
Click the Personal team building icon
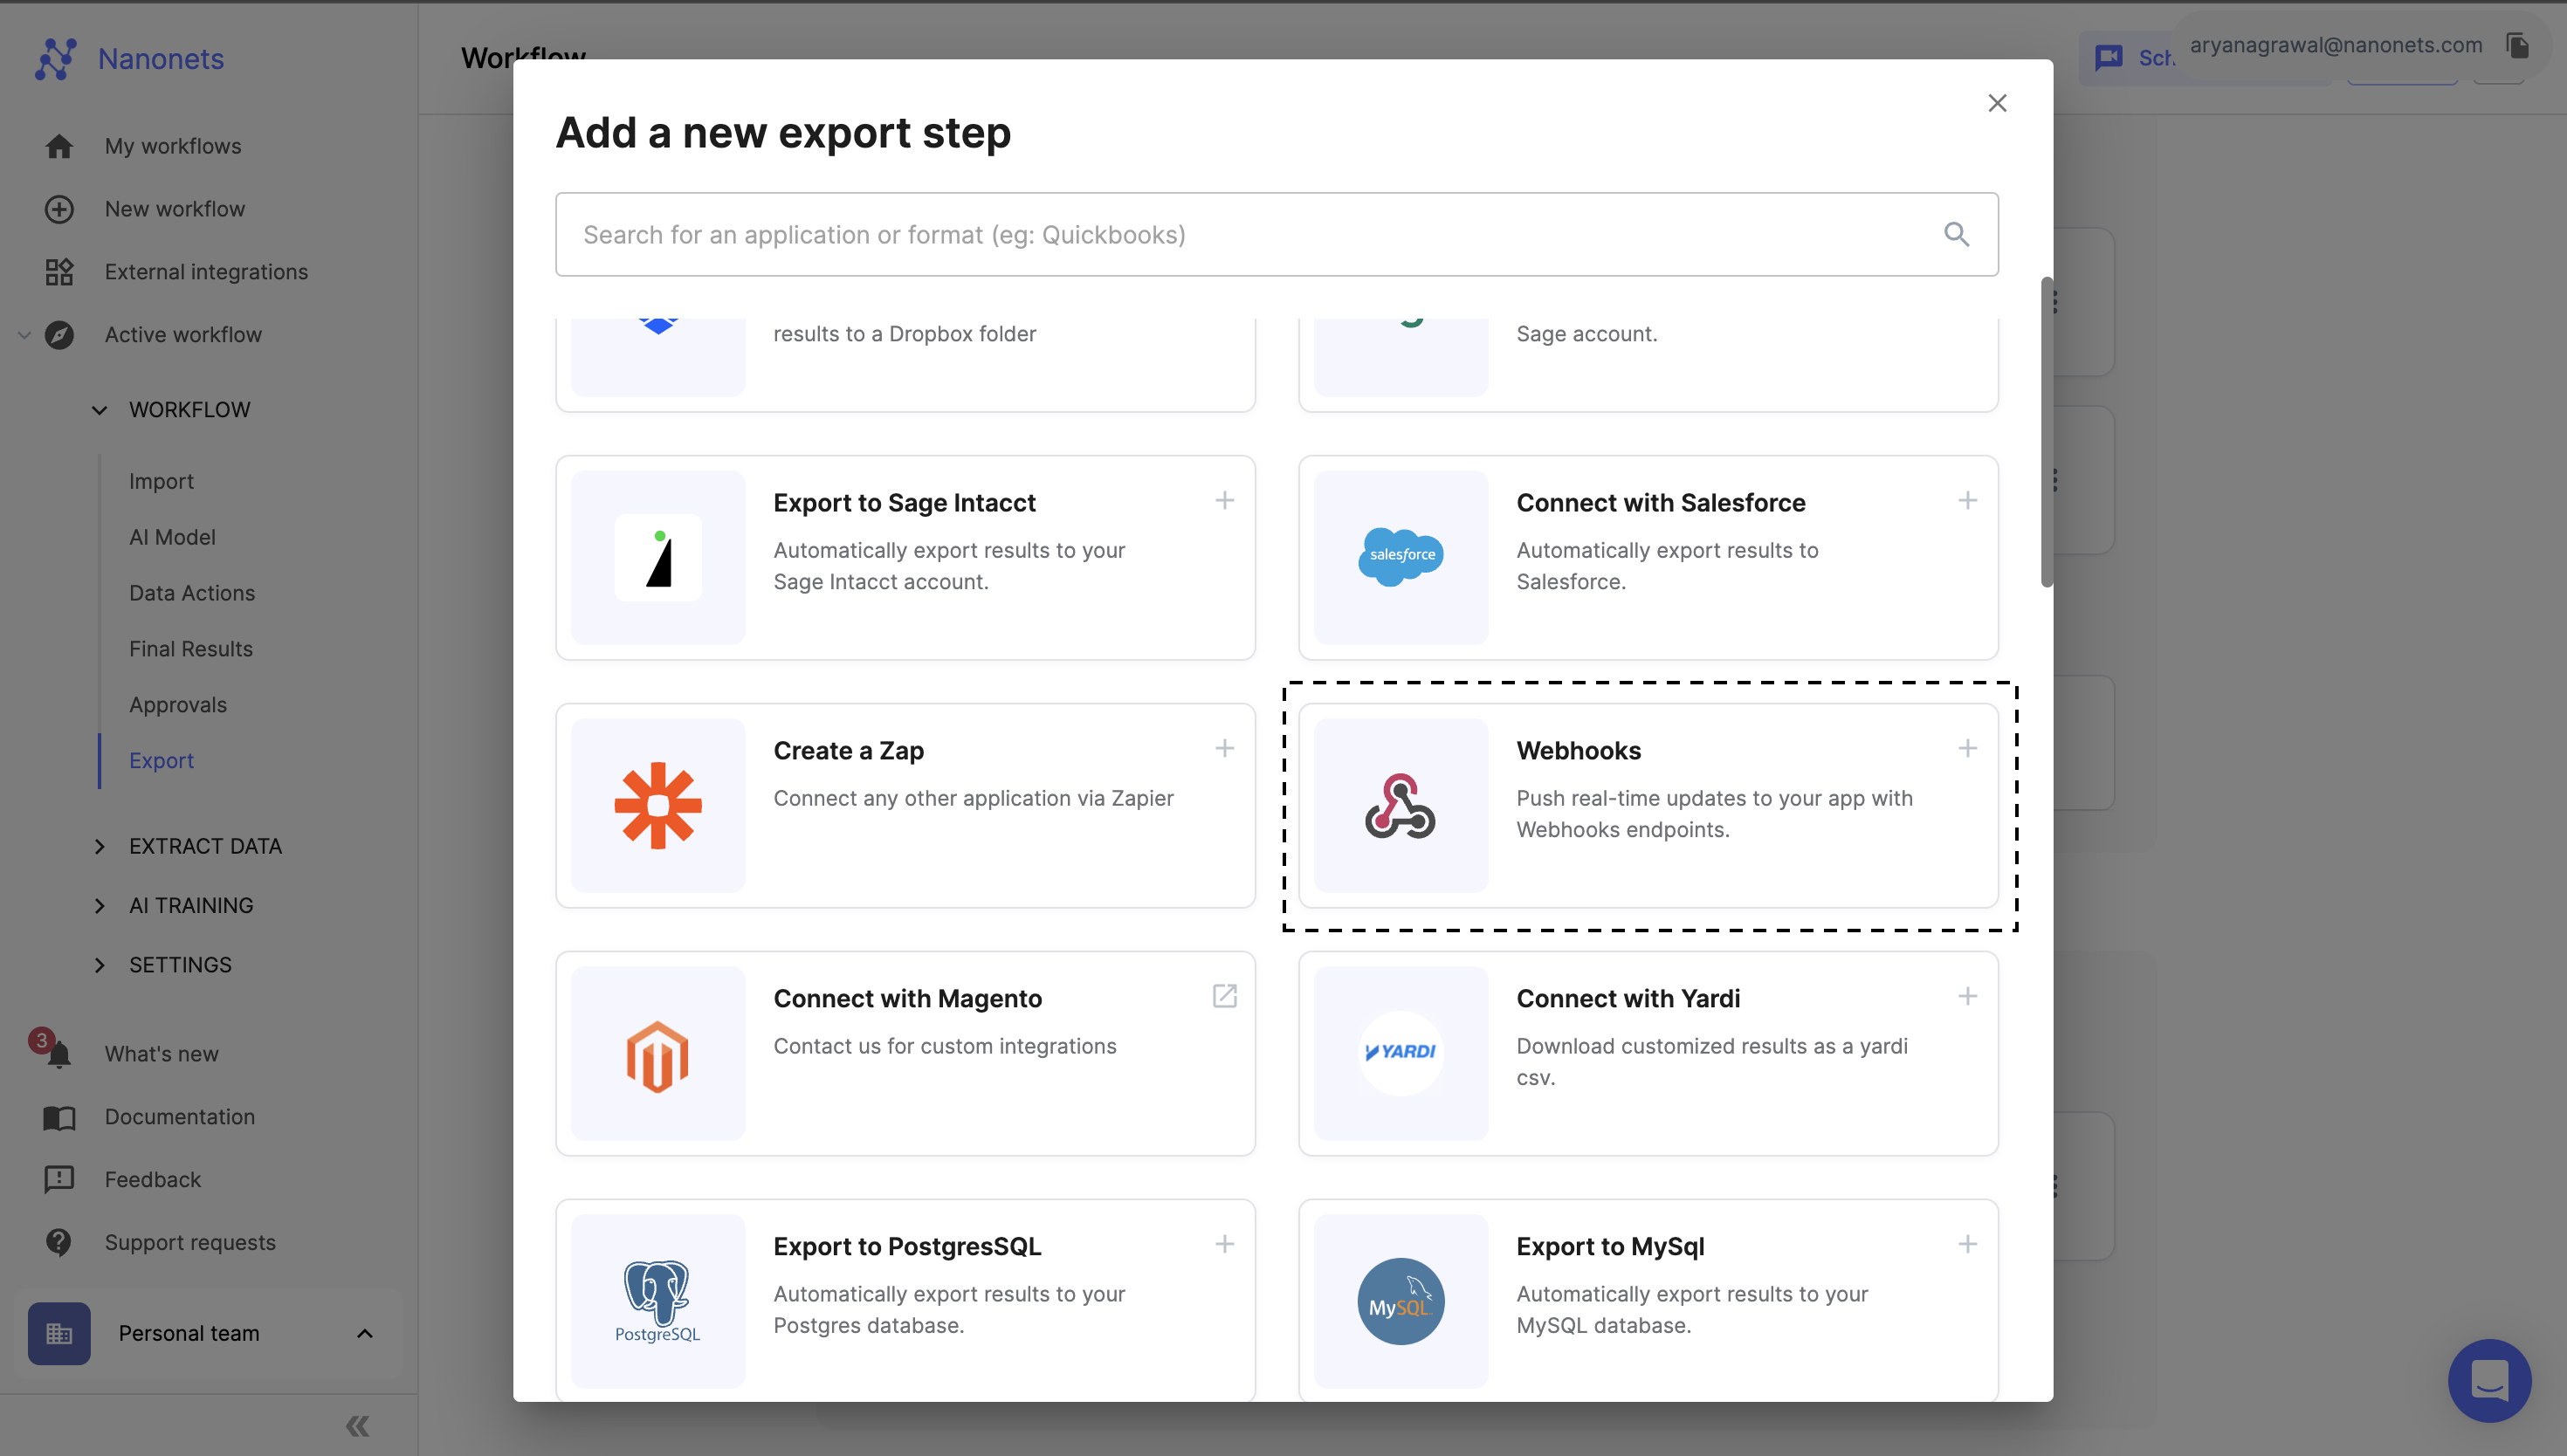(59, 1333)
